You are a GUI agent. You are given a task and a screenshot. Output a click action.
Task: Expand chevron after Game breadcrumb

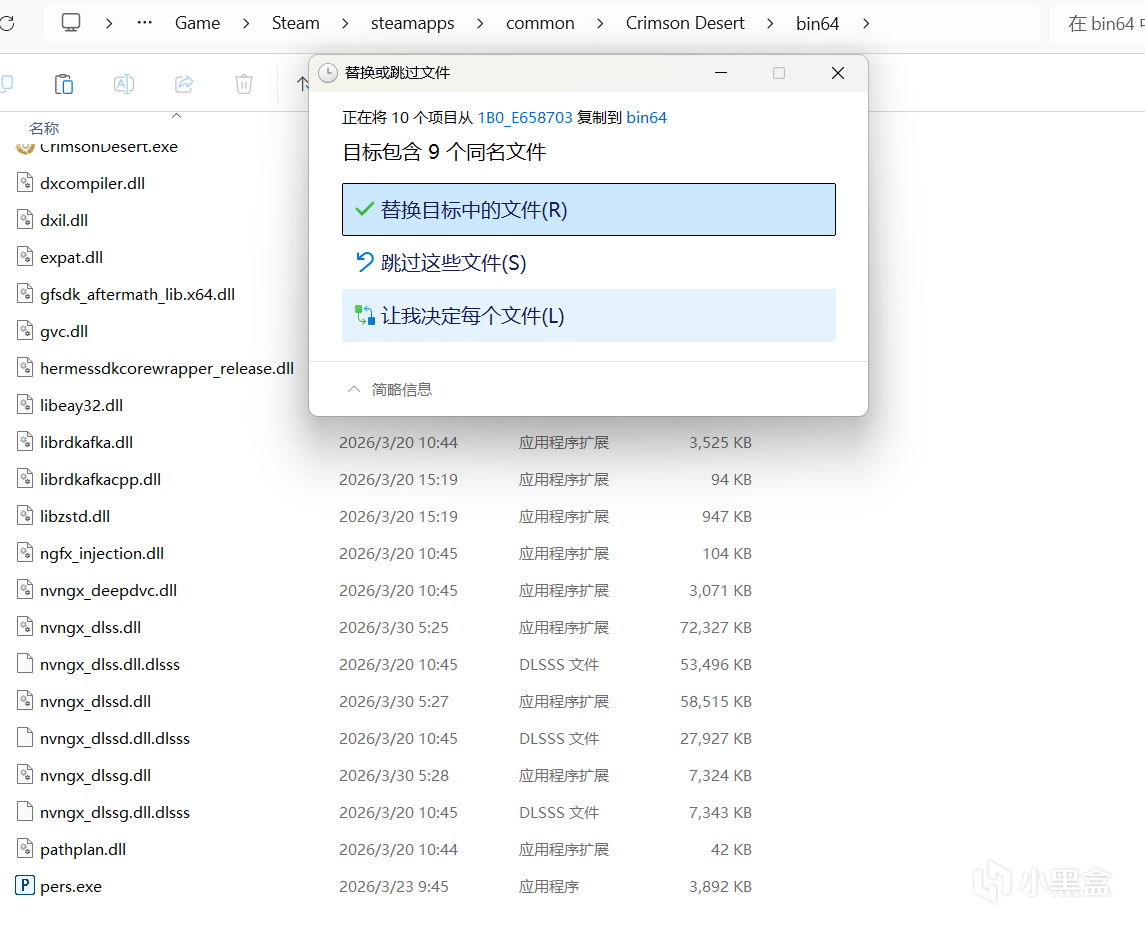246,23
